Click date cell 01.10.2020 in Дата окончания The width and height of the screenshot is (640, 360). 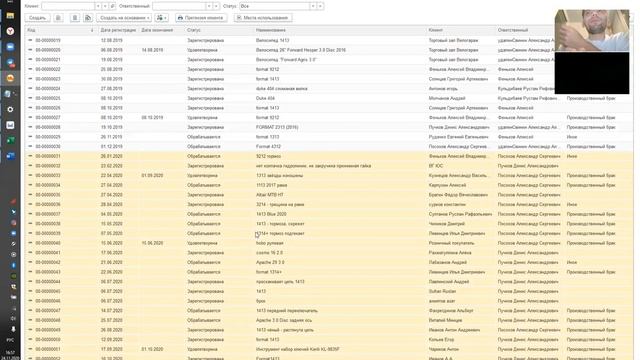pos(152,349)
